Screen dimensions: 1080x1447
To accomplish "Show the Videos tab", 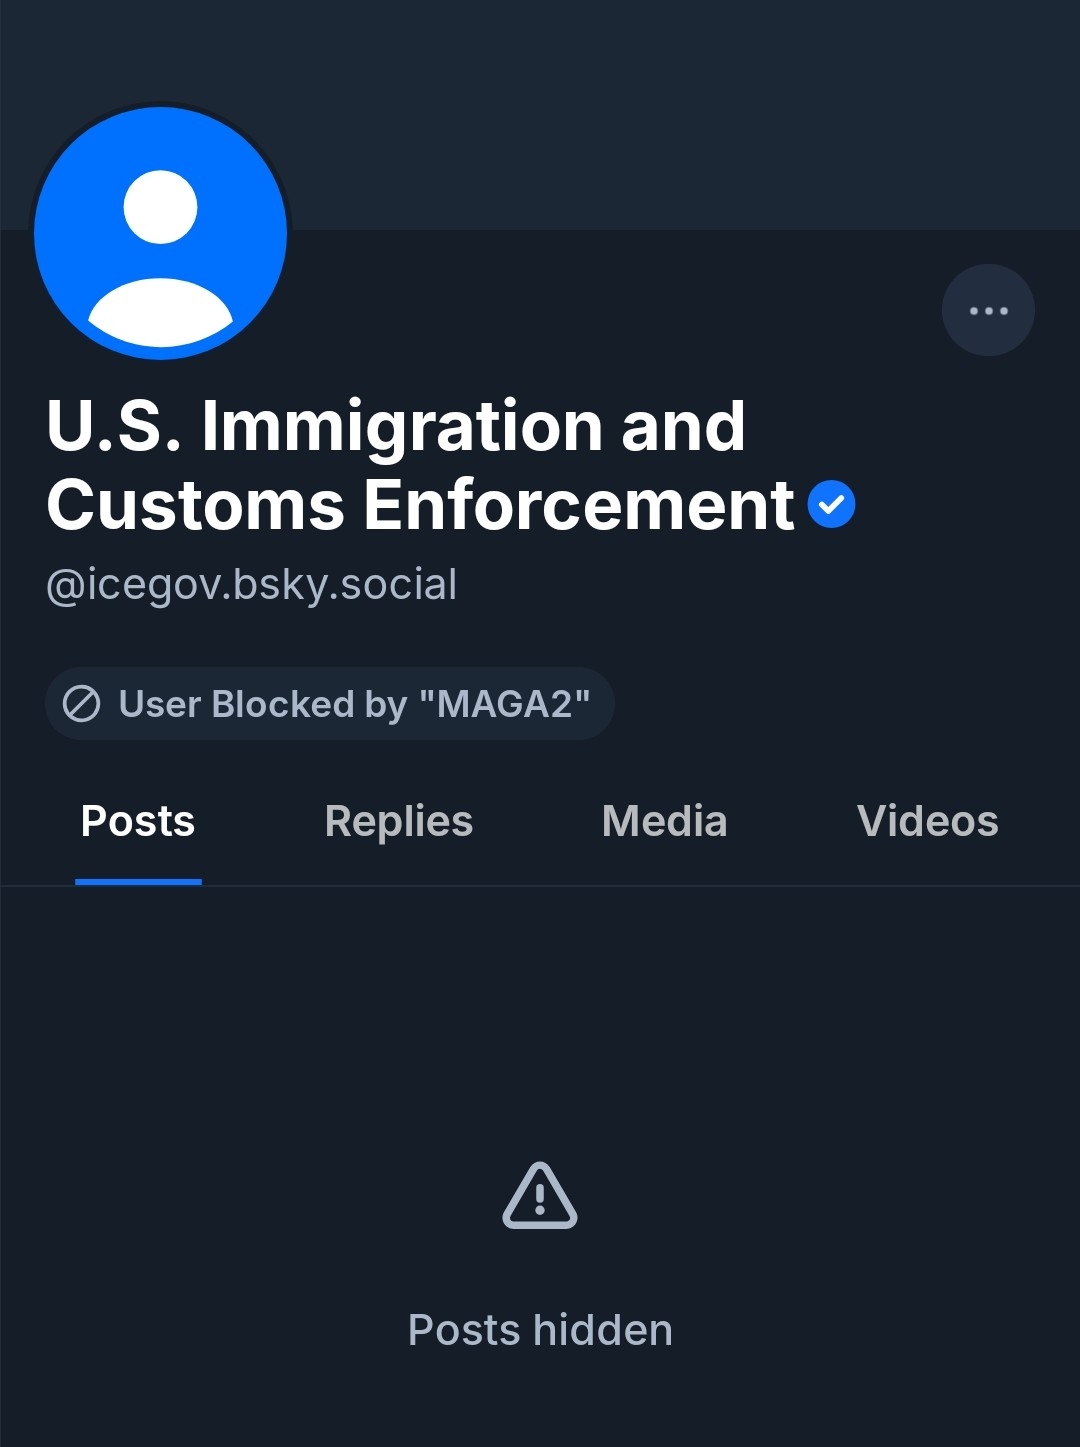I will [x=927, y=821].
